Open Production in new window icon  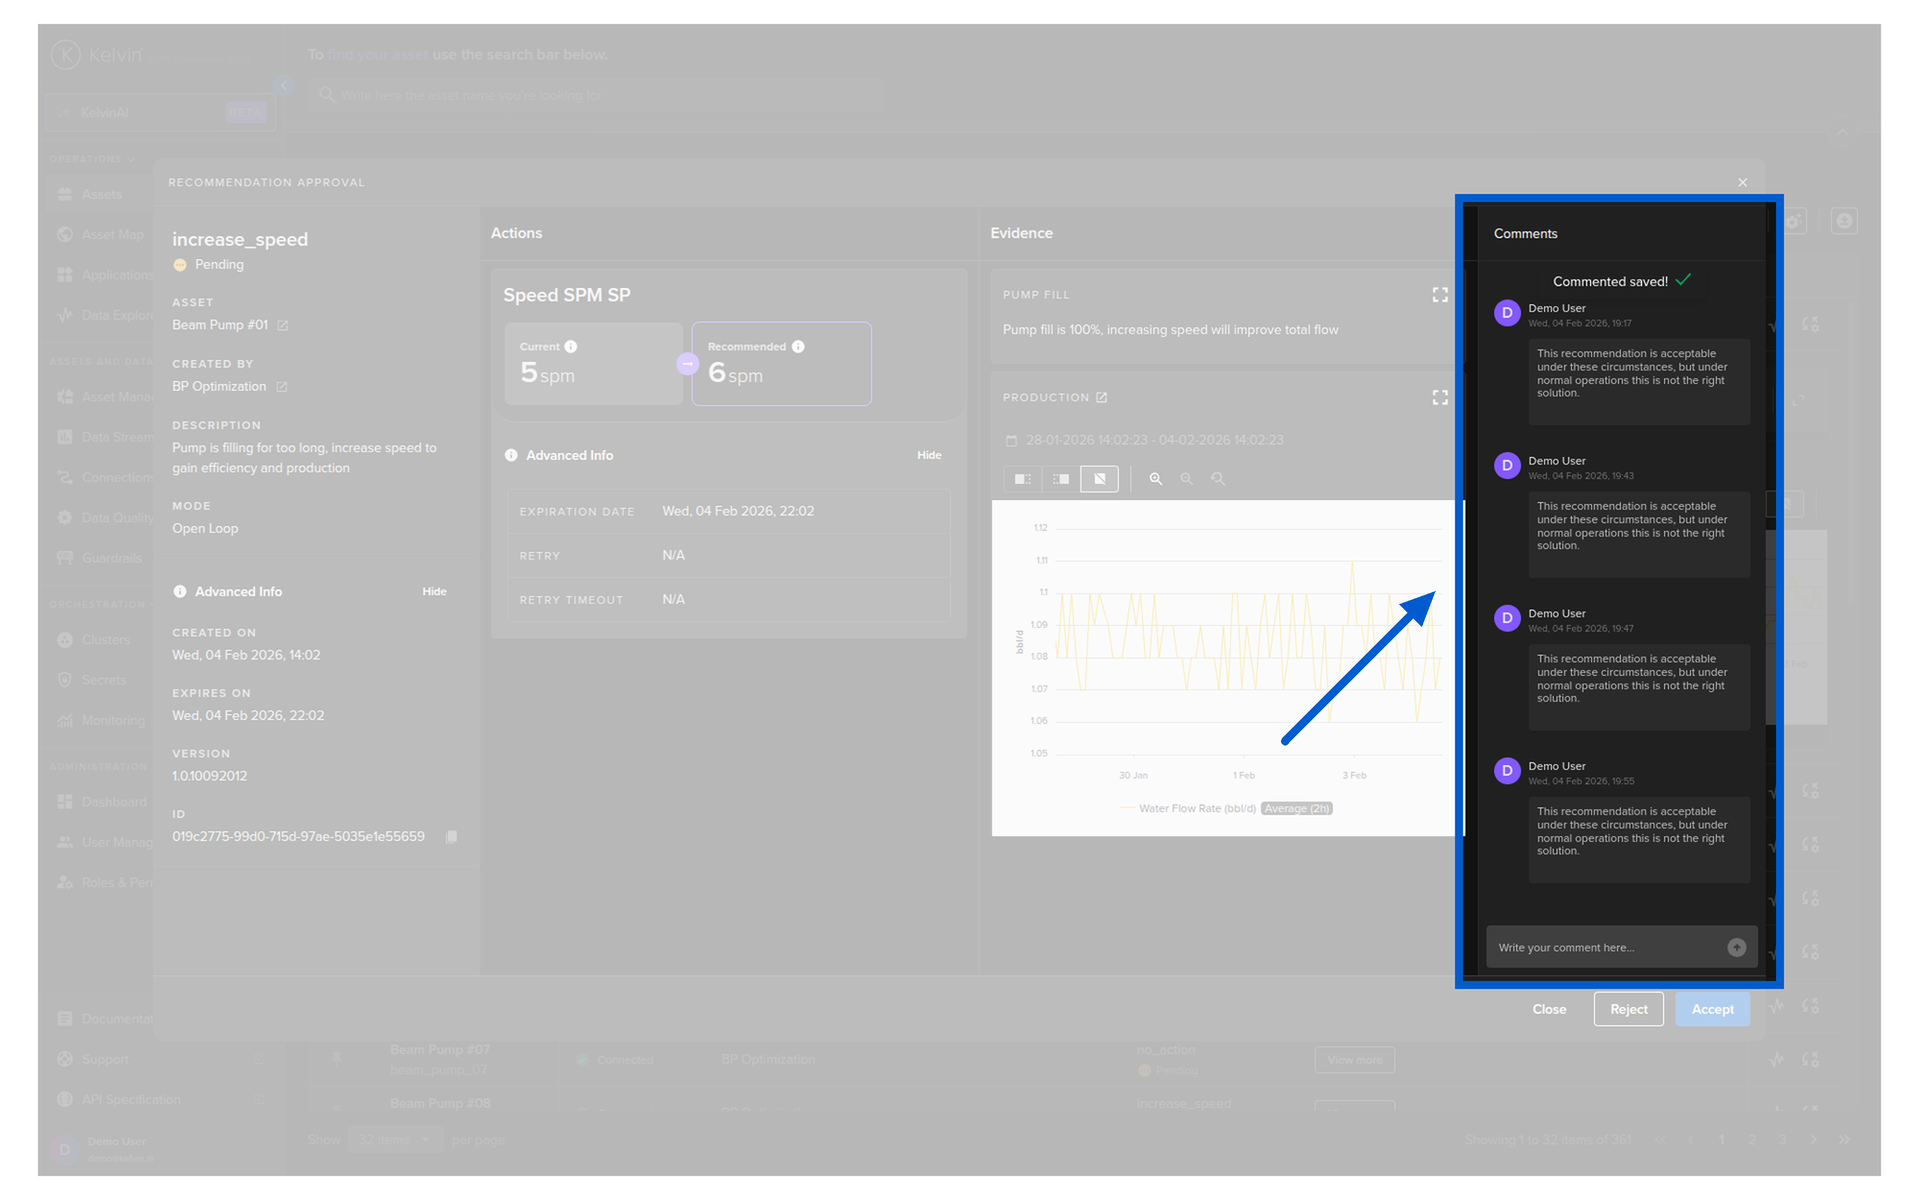pos(1101,398)
